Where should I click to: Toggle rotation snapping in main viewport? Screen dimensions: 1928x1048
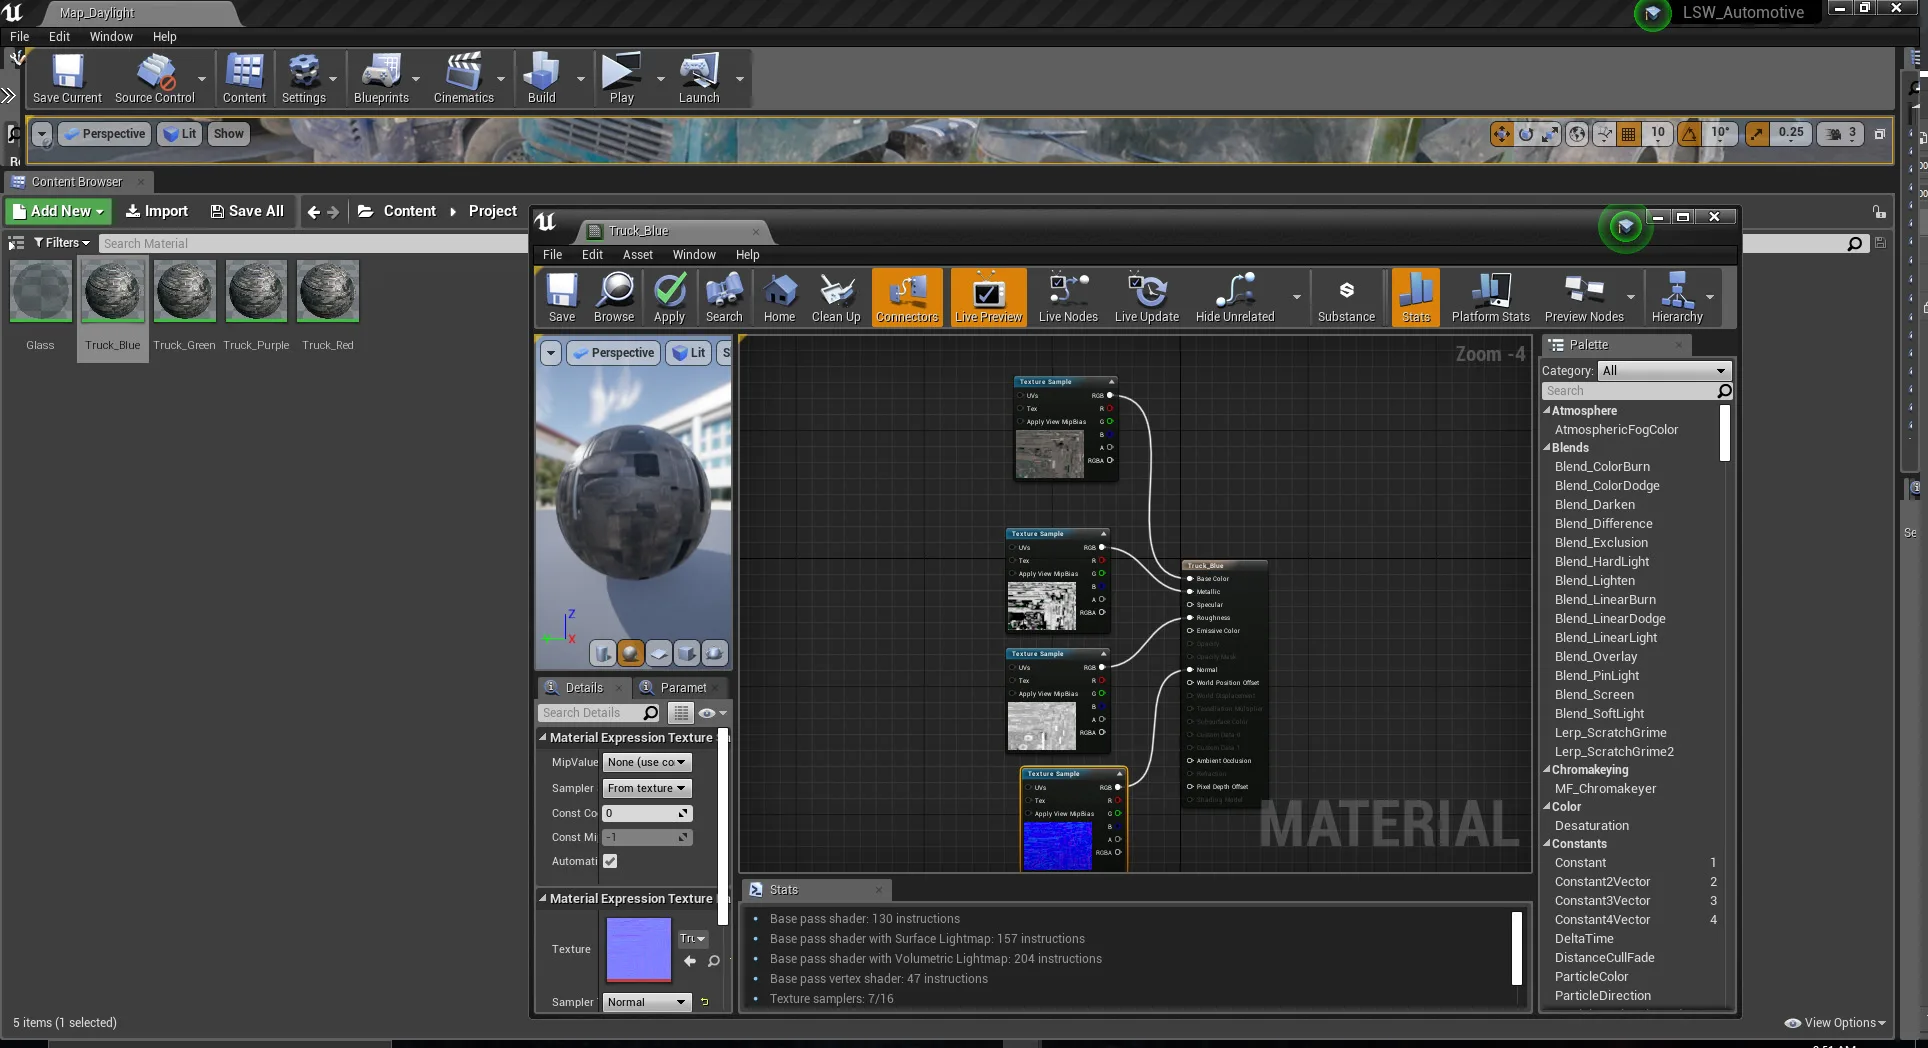1689,133
